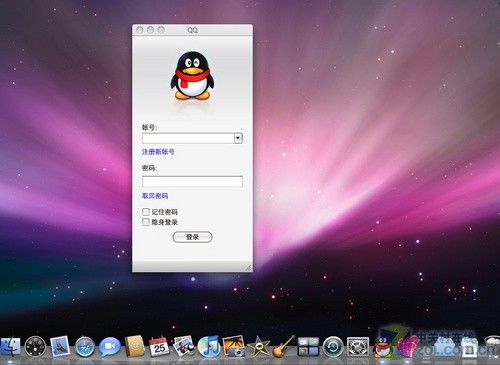Toggle the 隐身登录 invisible login checkbox
This screenshot has width=500, height=365.
[146, 222]
